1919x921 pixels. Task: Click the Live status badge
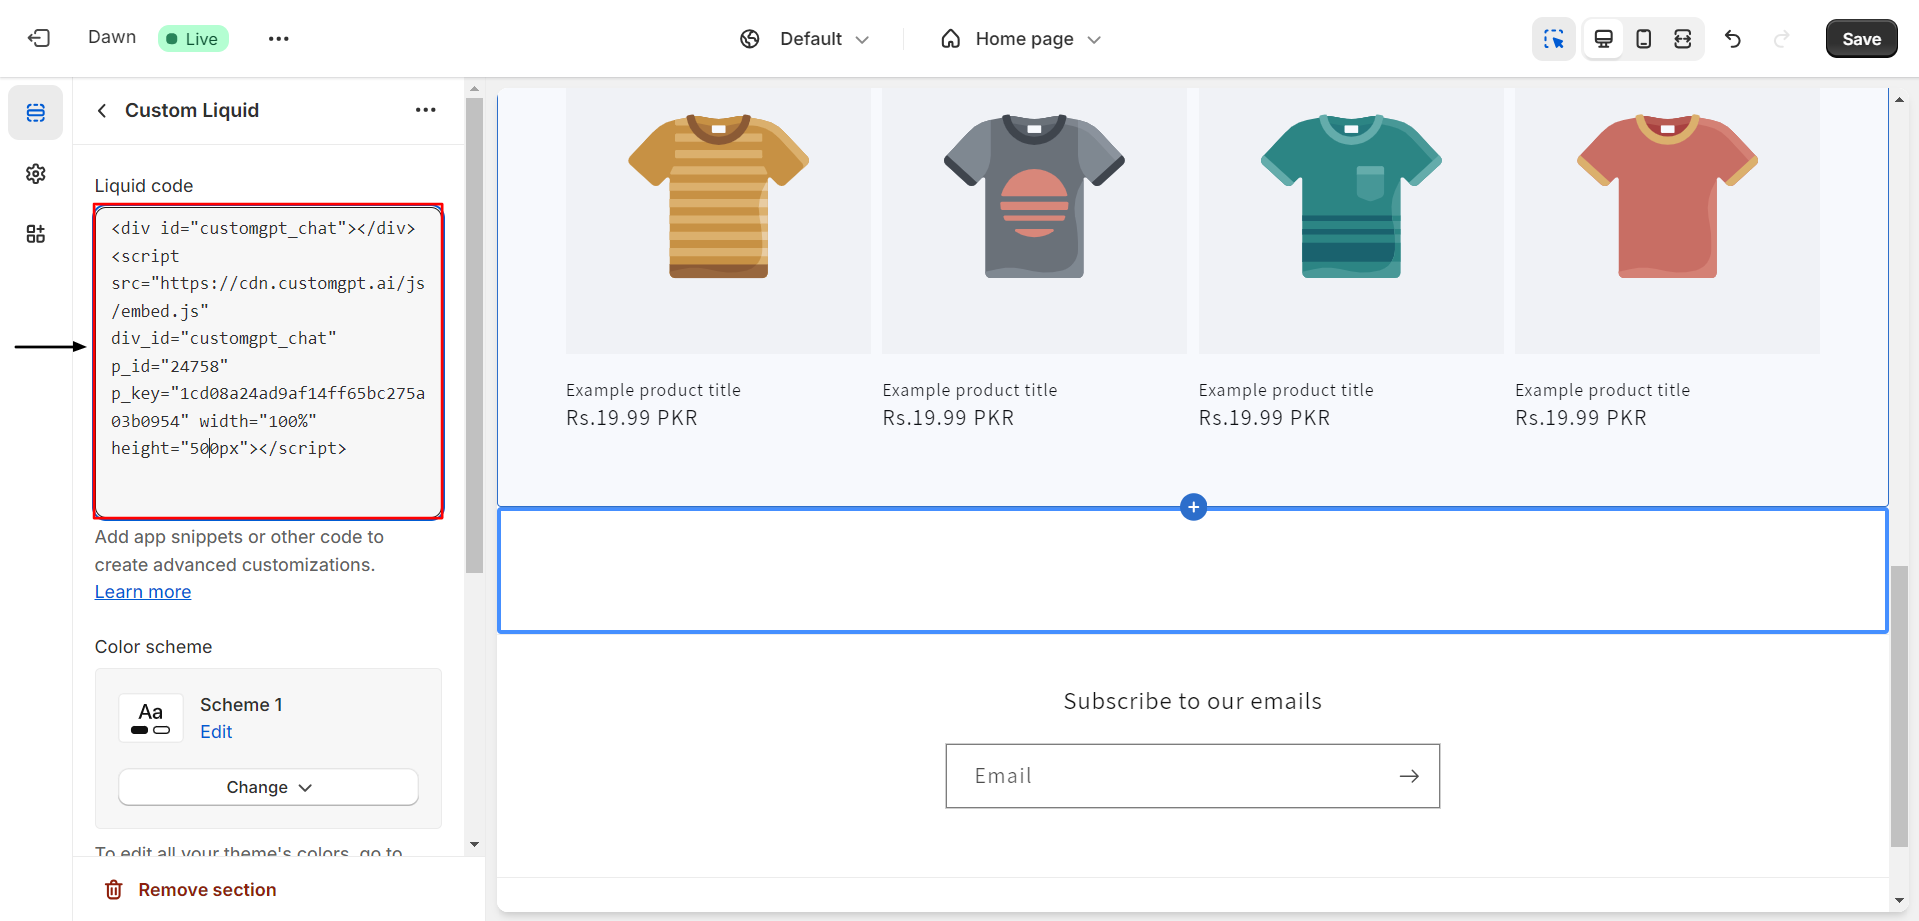pos(193,39)
